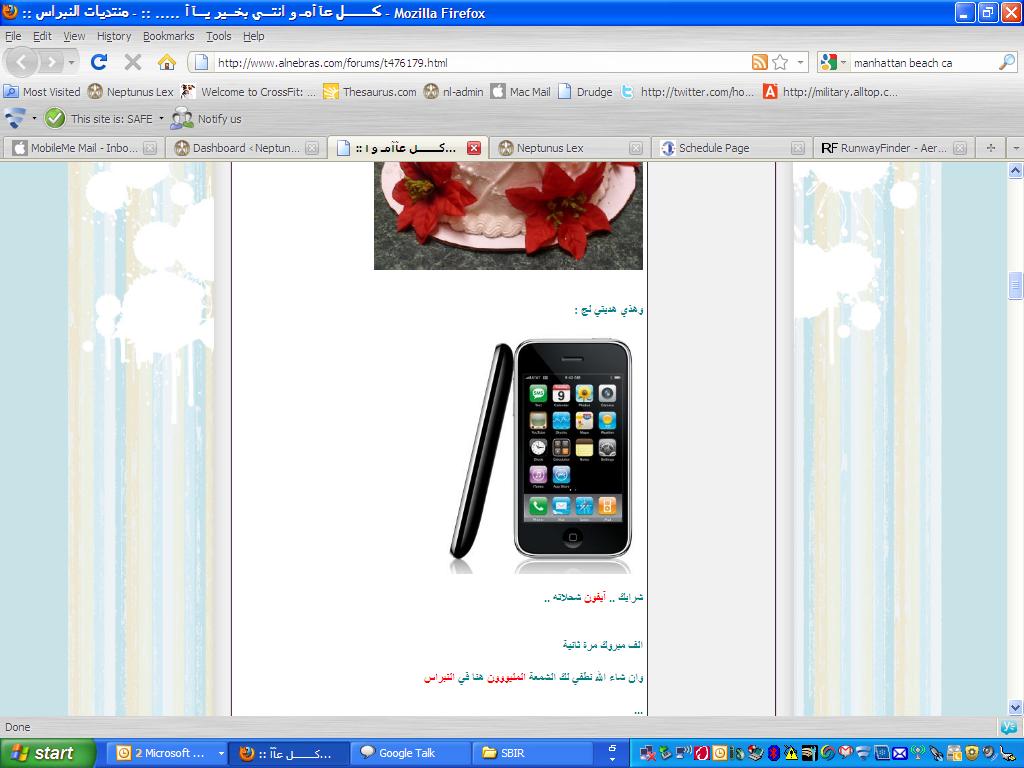Open the File menu

coord(13,36)
